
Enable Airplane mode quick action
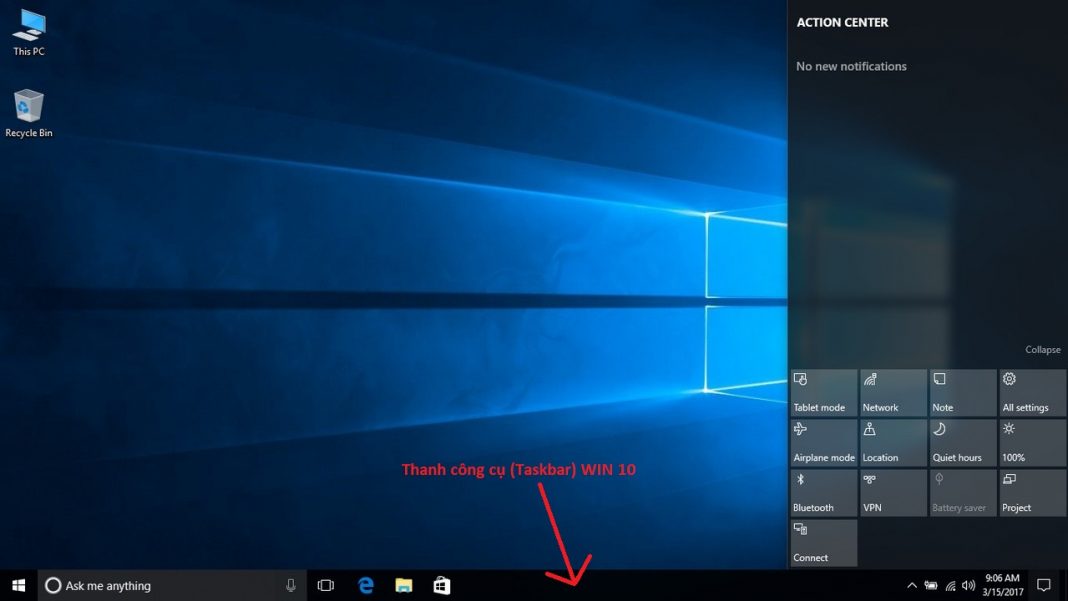823,441
